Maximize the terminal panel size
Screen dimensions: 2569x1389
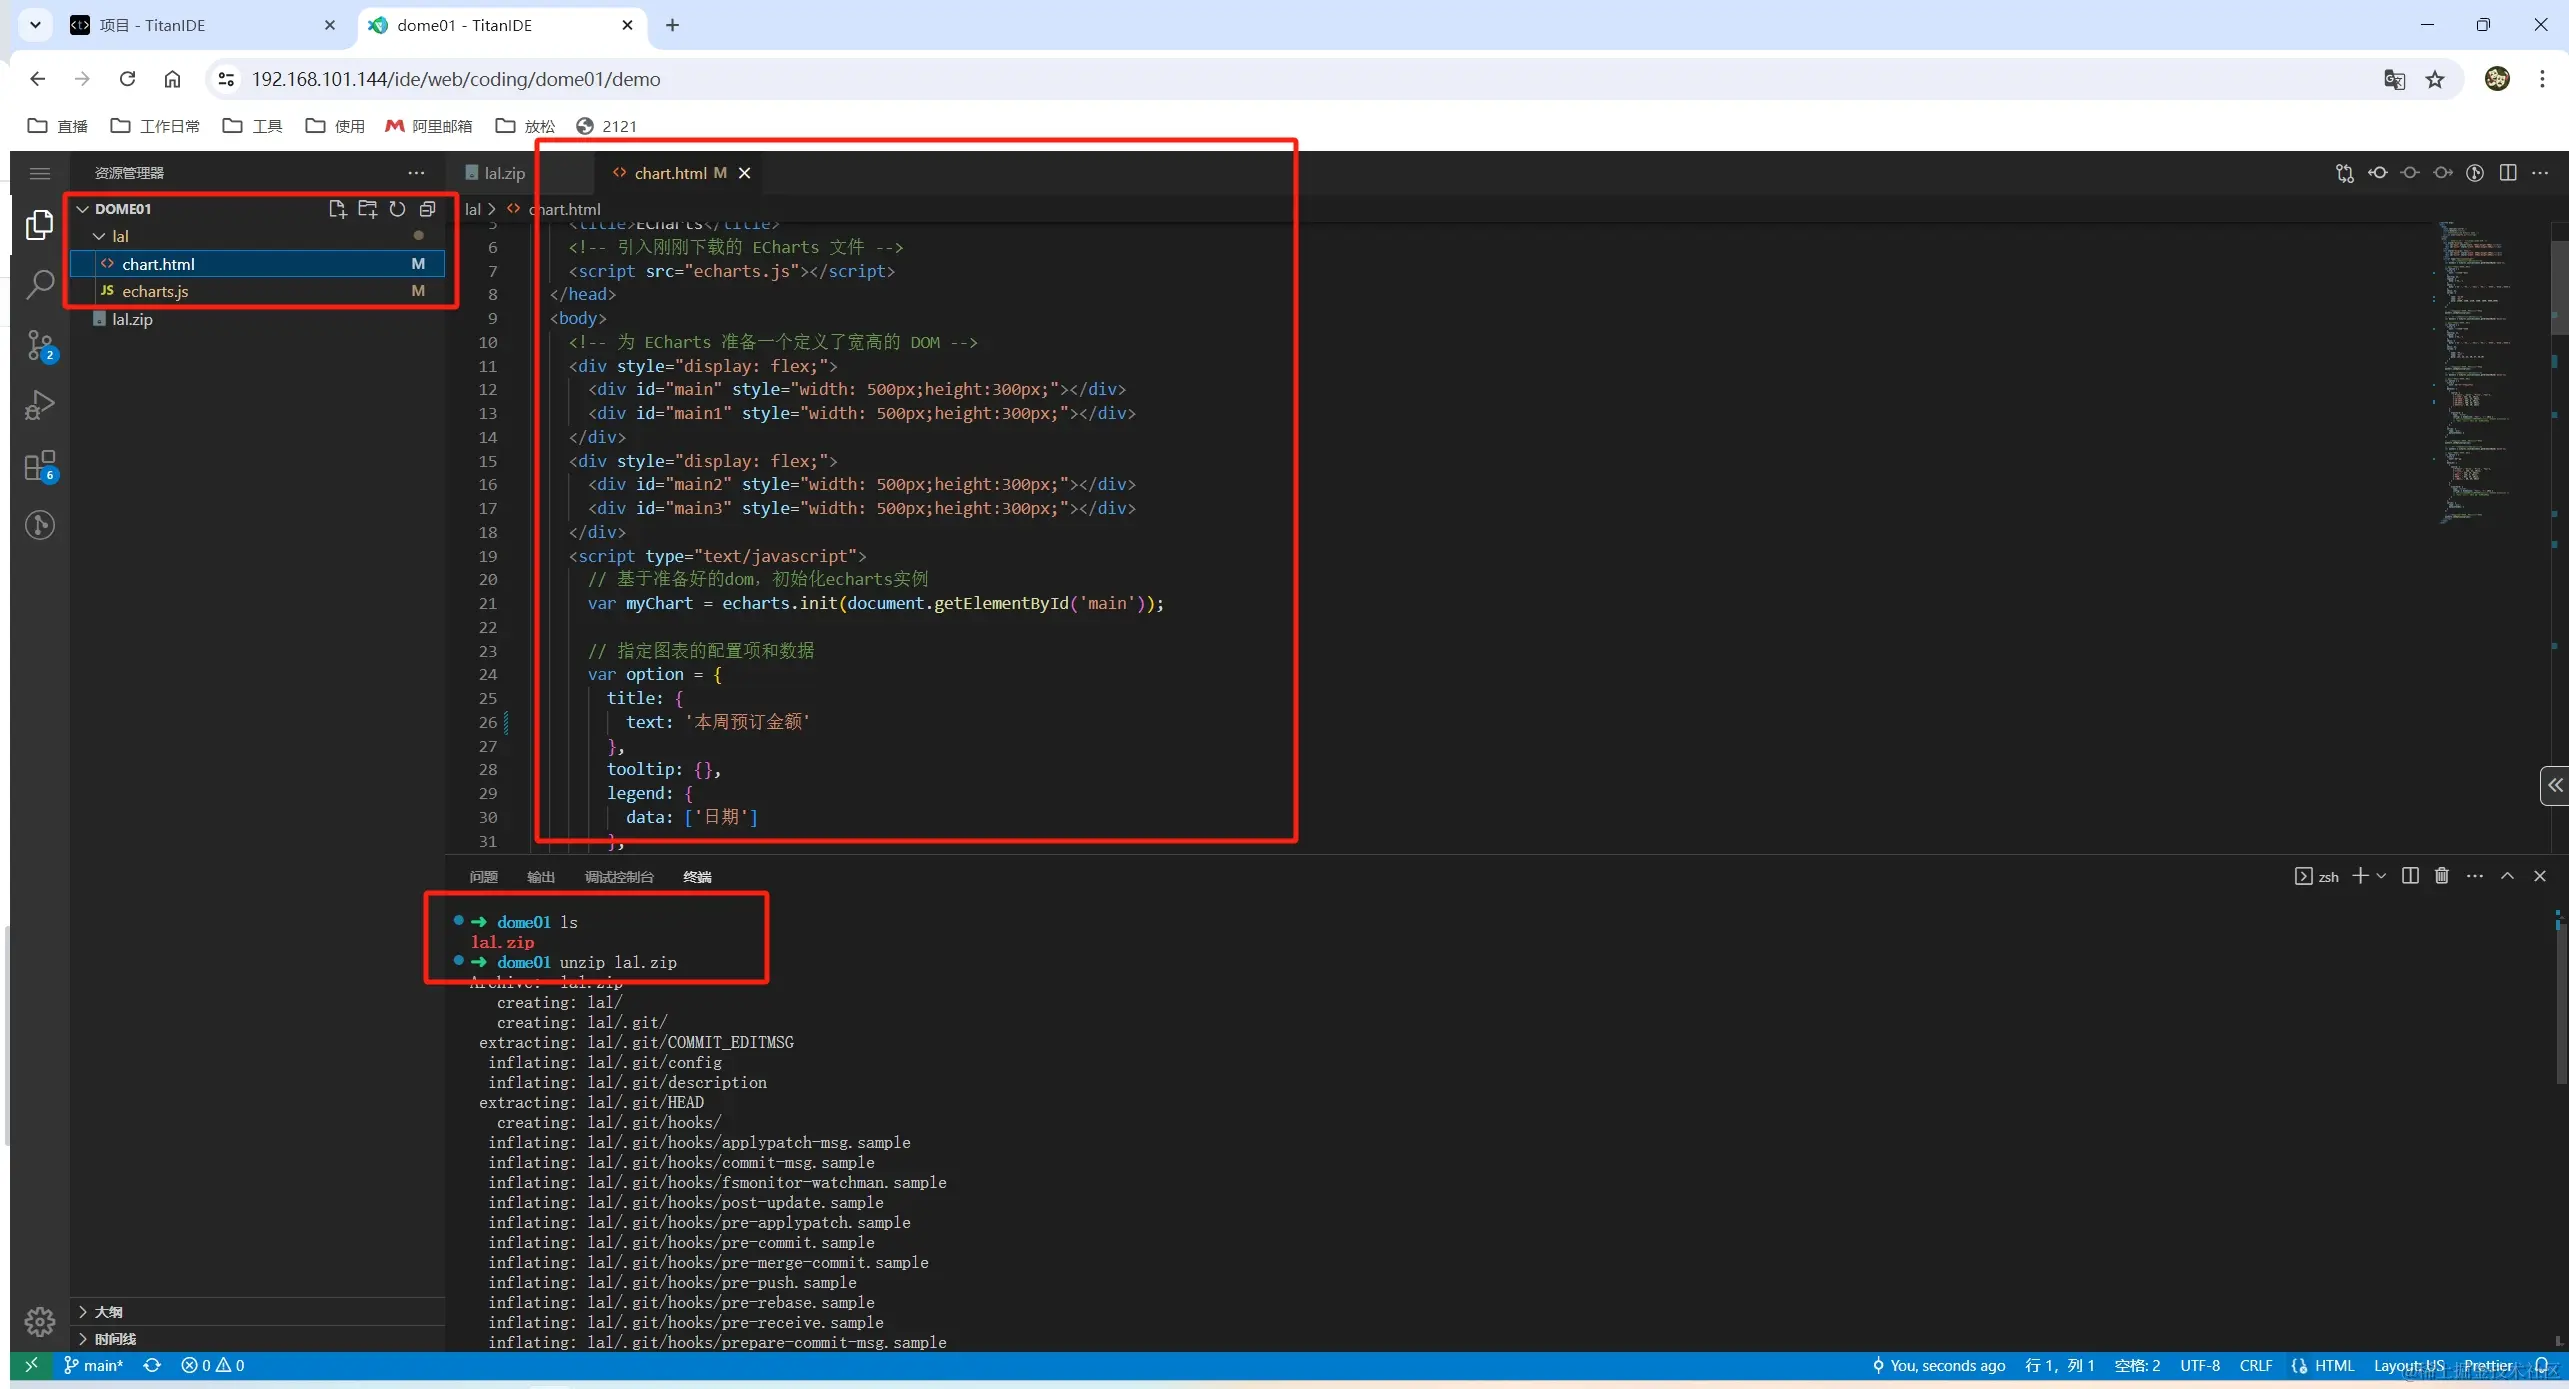coord(2507,876)
